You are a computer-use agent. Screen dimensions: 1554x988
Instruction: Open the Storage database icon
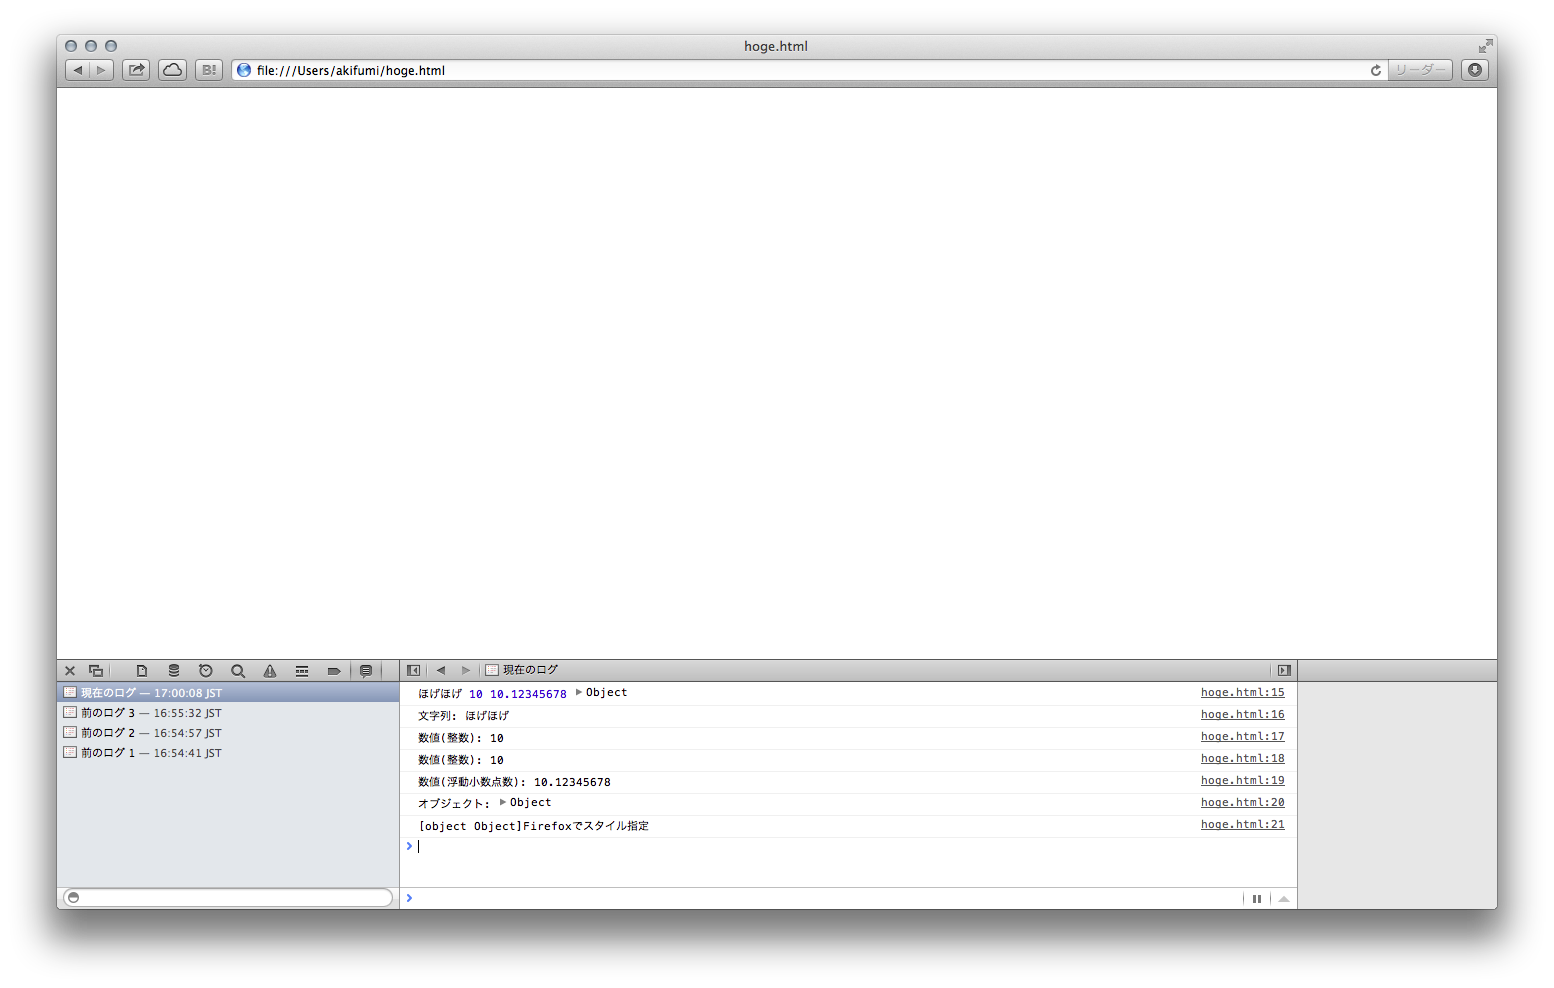tap(174, 671)
